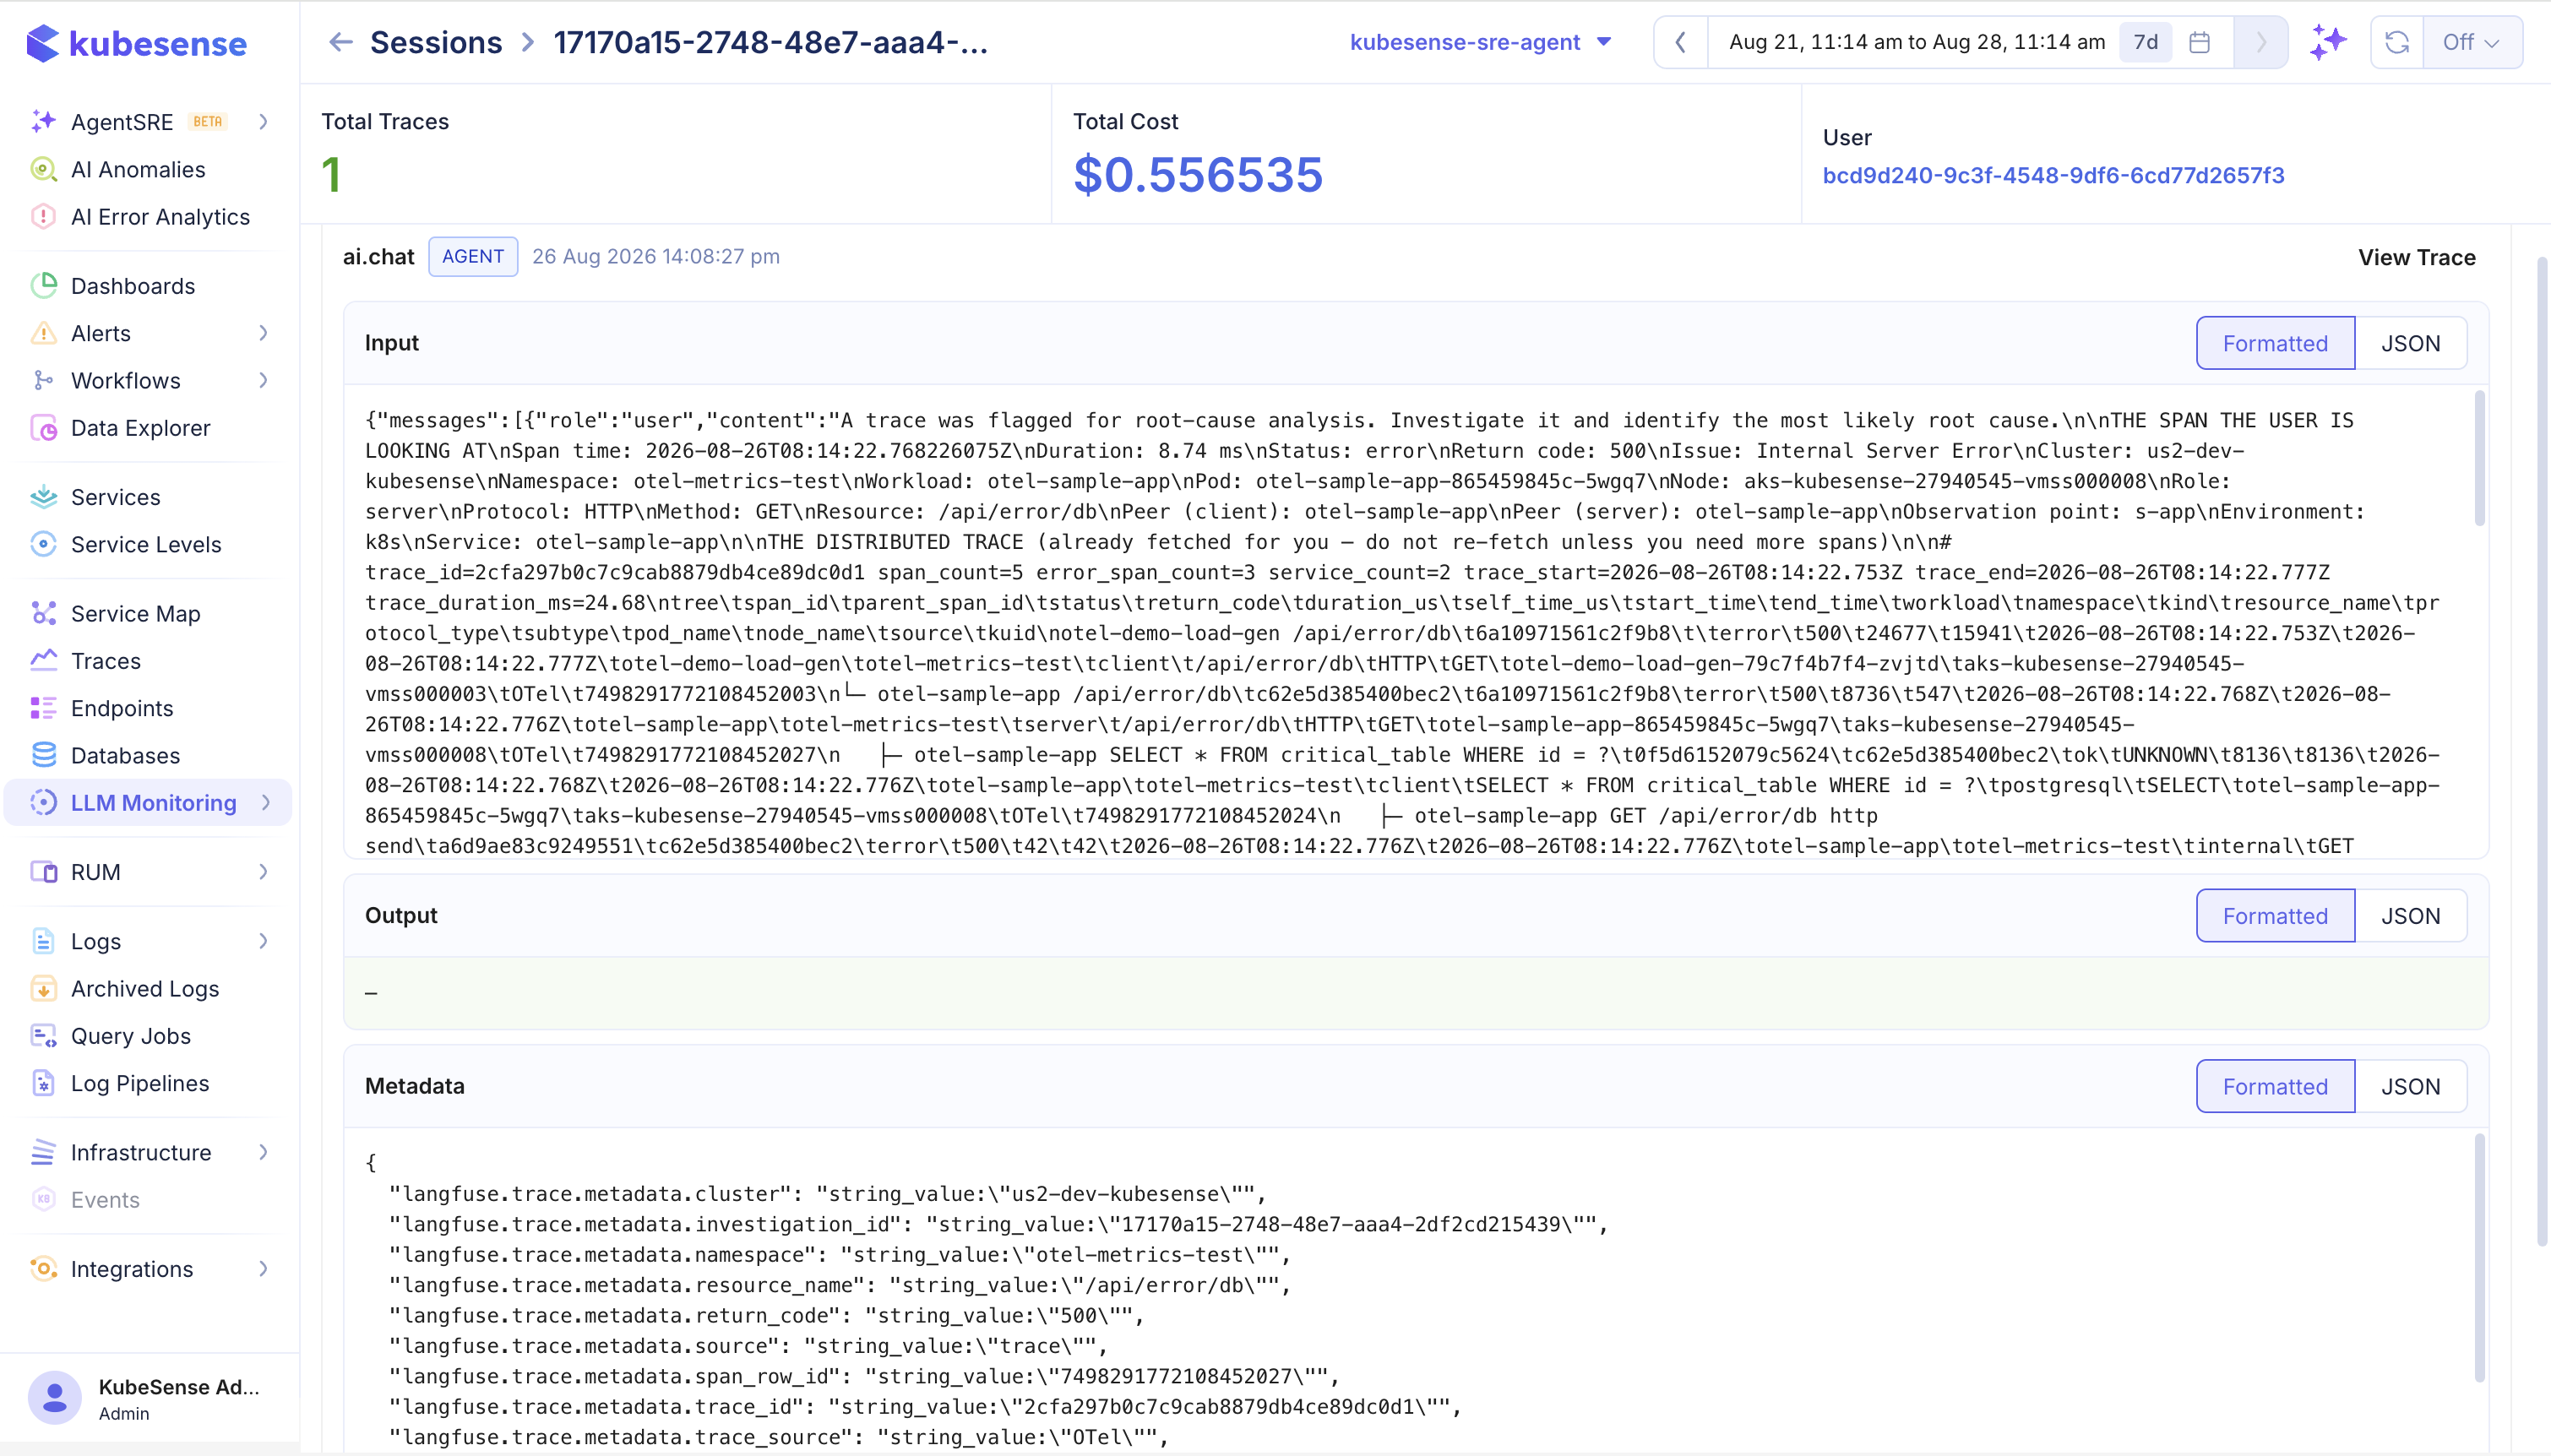Open the Query Jobs page
The height and width of the screenshot is (1456, 2551).
(130, 1036)
